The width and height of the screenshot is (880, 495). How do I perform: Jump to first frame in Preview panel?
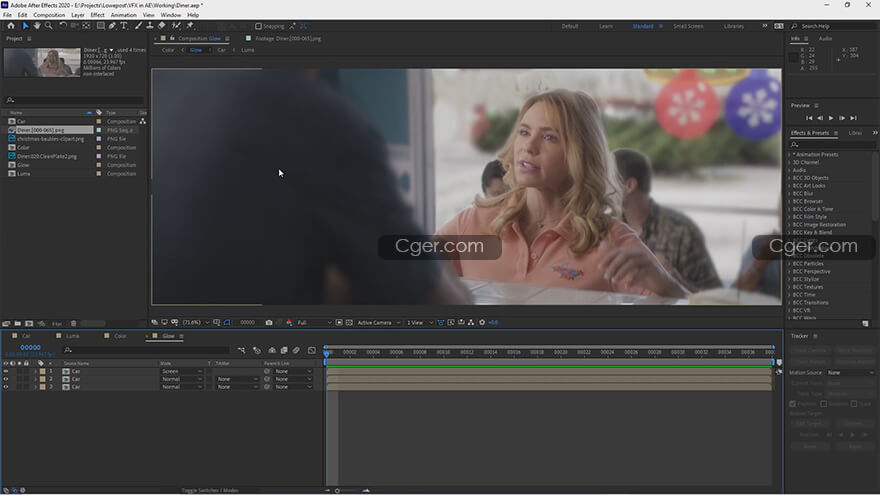click(809, 118)
